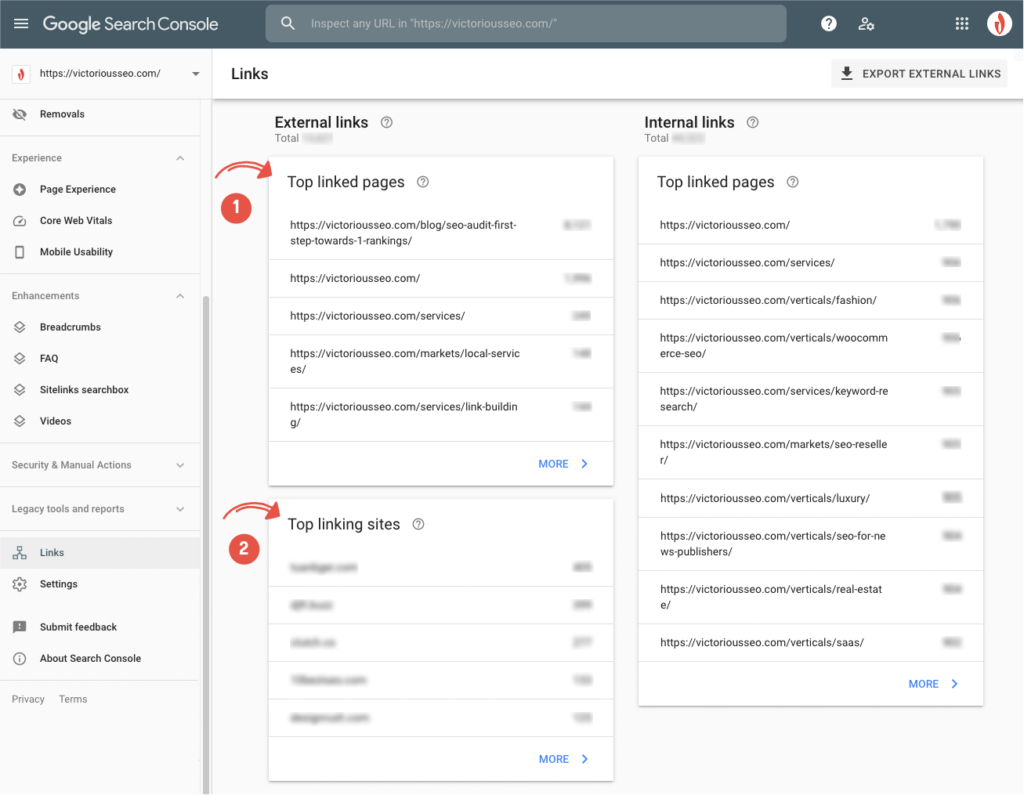Select Mobile Usability in sidebar
1024x795 pixels.
(76, 252)
